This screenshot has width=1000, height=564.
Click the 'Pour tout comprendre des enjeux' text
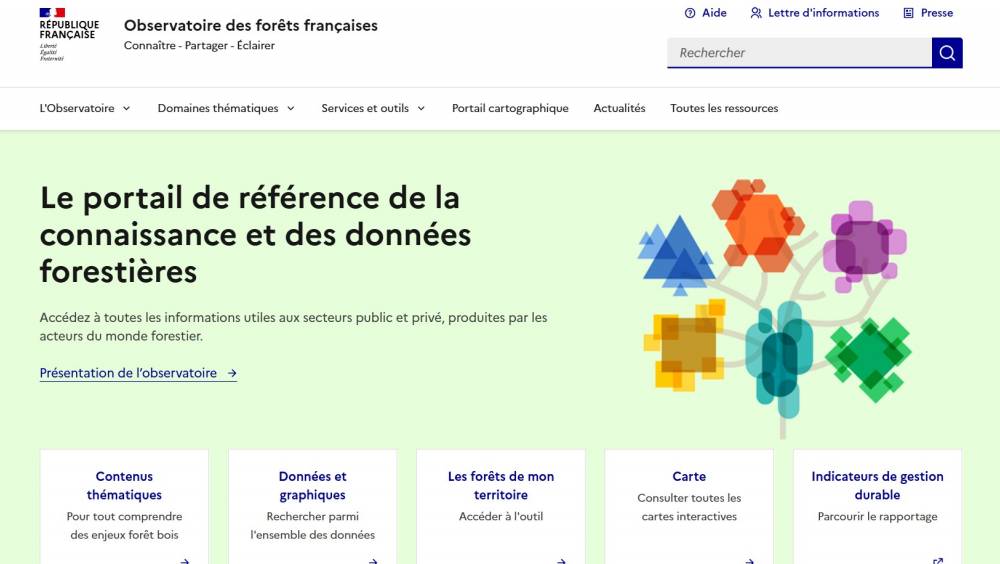[x=124, y=526]
